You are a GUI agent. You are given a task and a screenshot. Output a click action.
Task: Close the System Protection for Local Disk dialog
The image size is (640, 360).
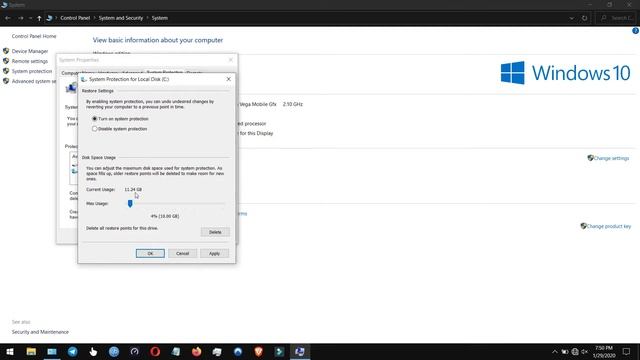[229, 79]
